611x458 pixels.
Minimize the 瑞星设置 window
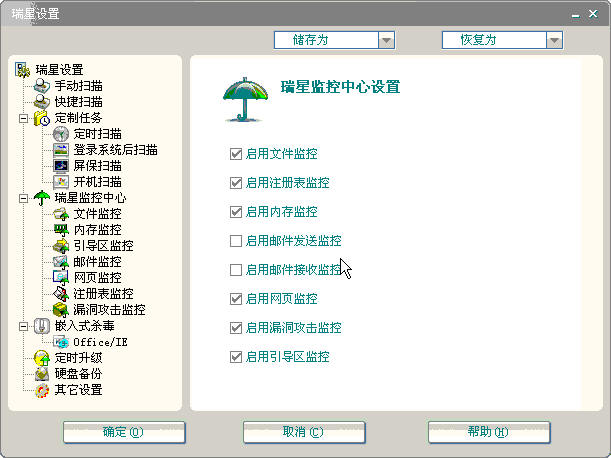tap(576, 15)
